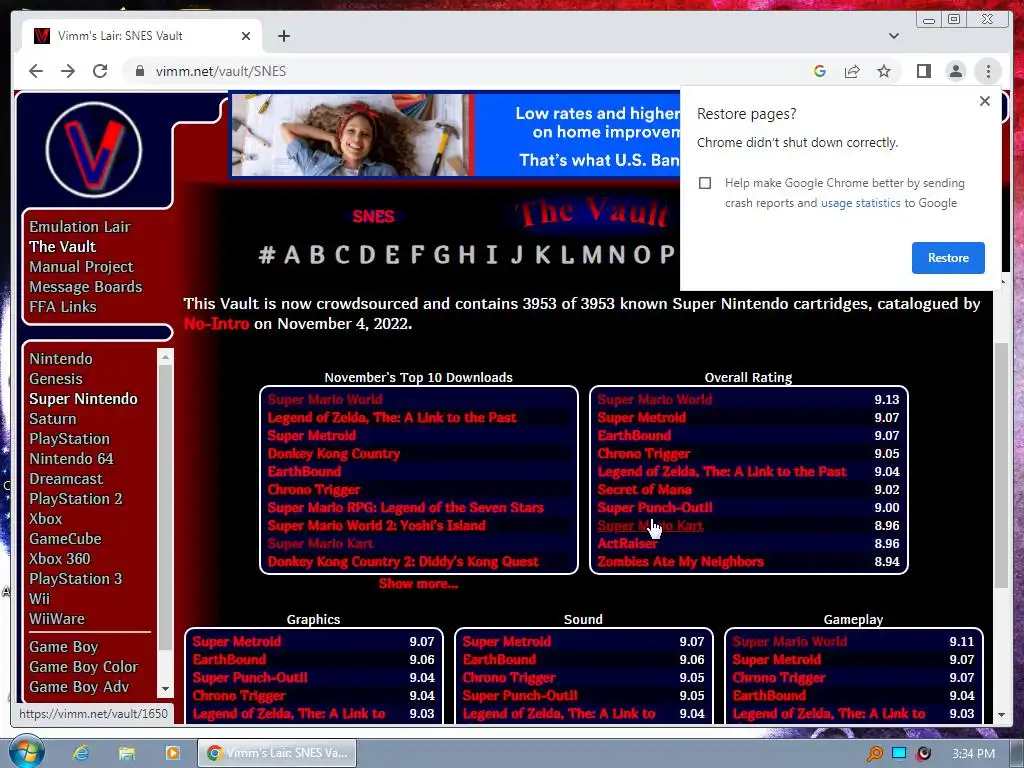Open Emulation Lair section
The image size is (1024, 768).
(x=80, y=227)
